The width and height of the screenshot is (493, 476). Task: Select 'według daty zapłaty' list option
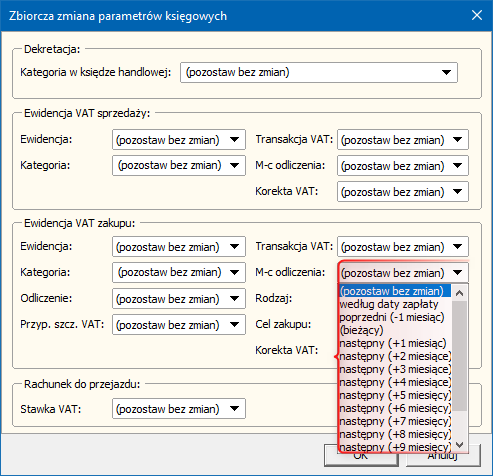[395, 304]
